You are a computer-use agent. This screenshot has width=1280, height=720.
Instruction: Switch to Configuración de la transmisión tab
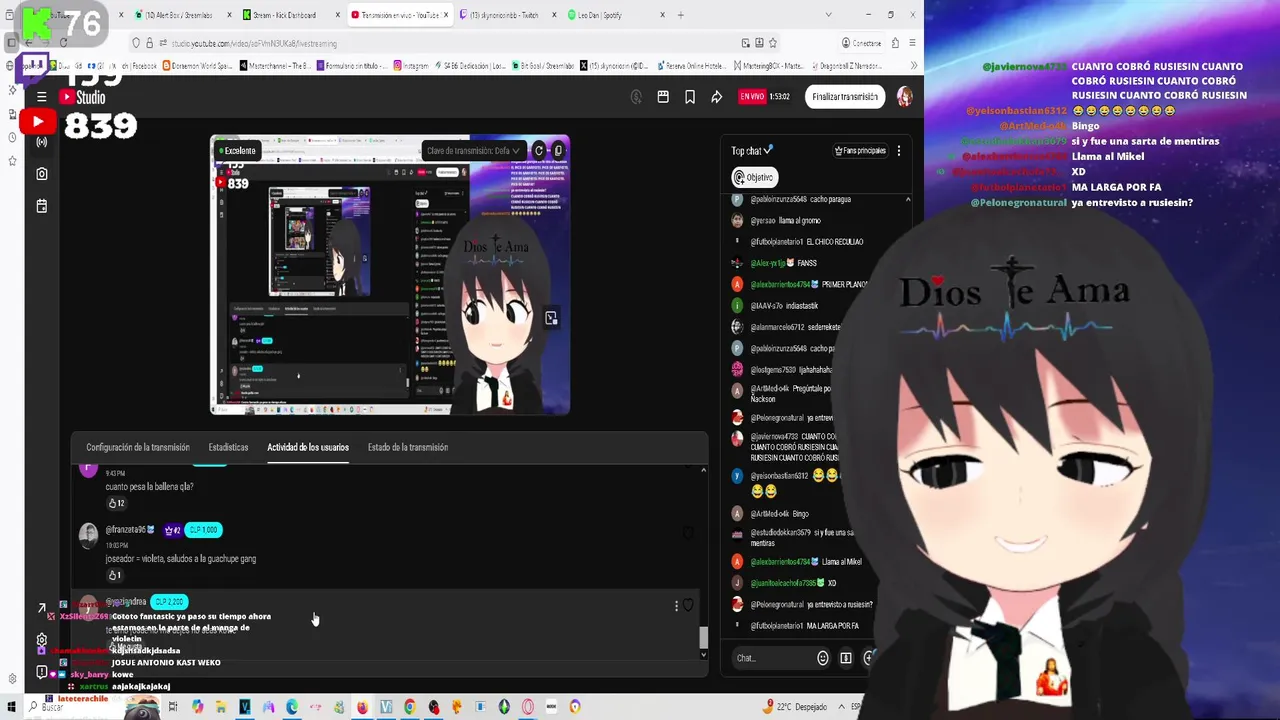pyautogui.click(x=138, y=447)
